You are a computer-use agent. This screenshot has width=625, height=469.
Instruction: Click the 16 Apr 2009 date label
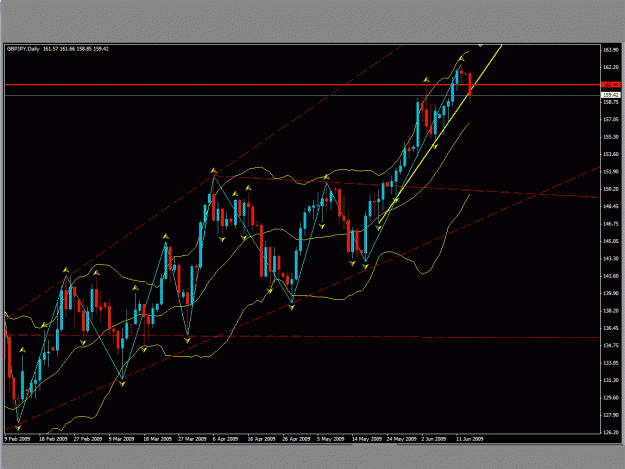click(x=261, y=439)
